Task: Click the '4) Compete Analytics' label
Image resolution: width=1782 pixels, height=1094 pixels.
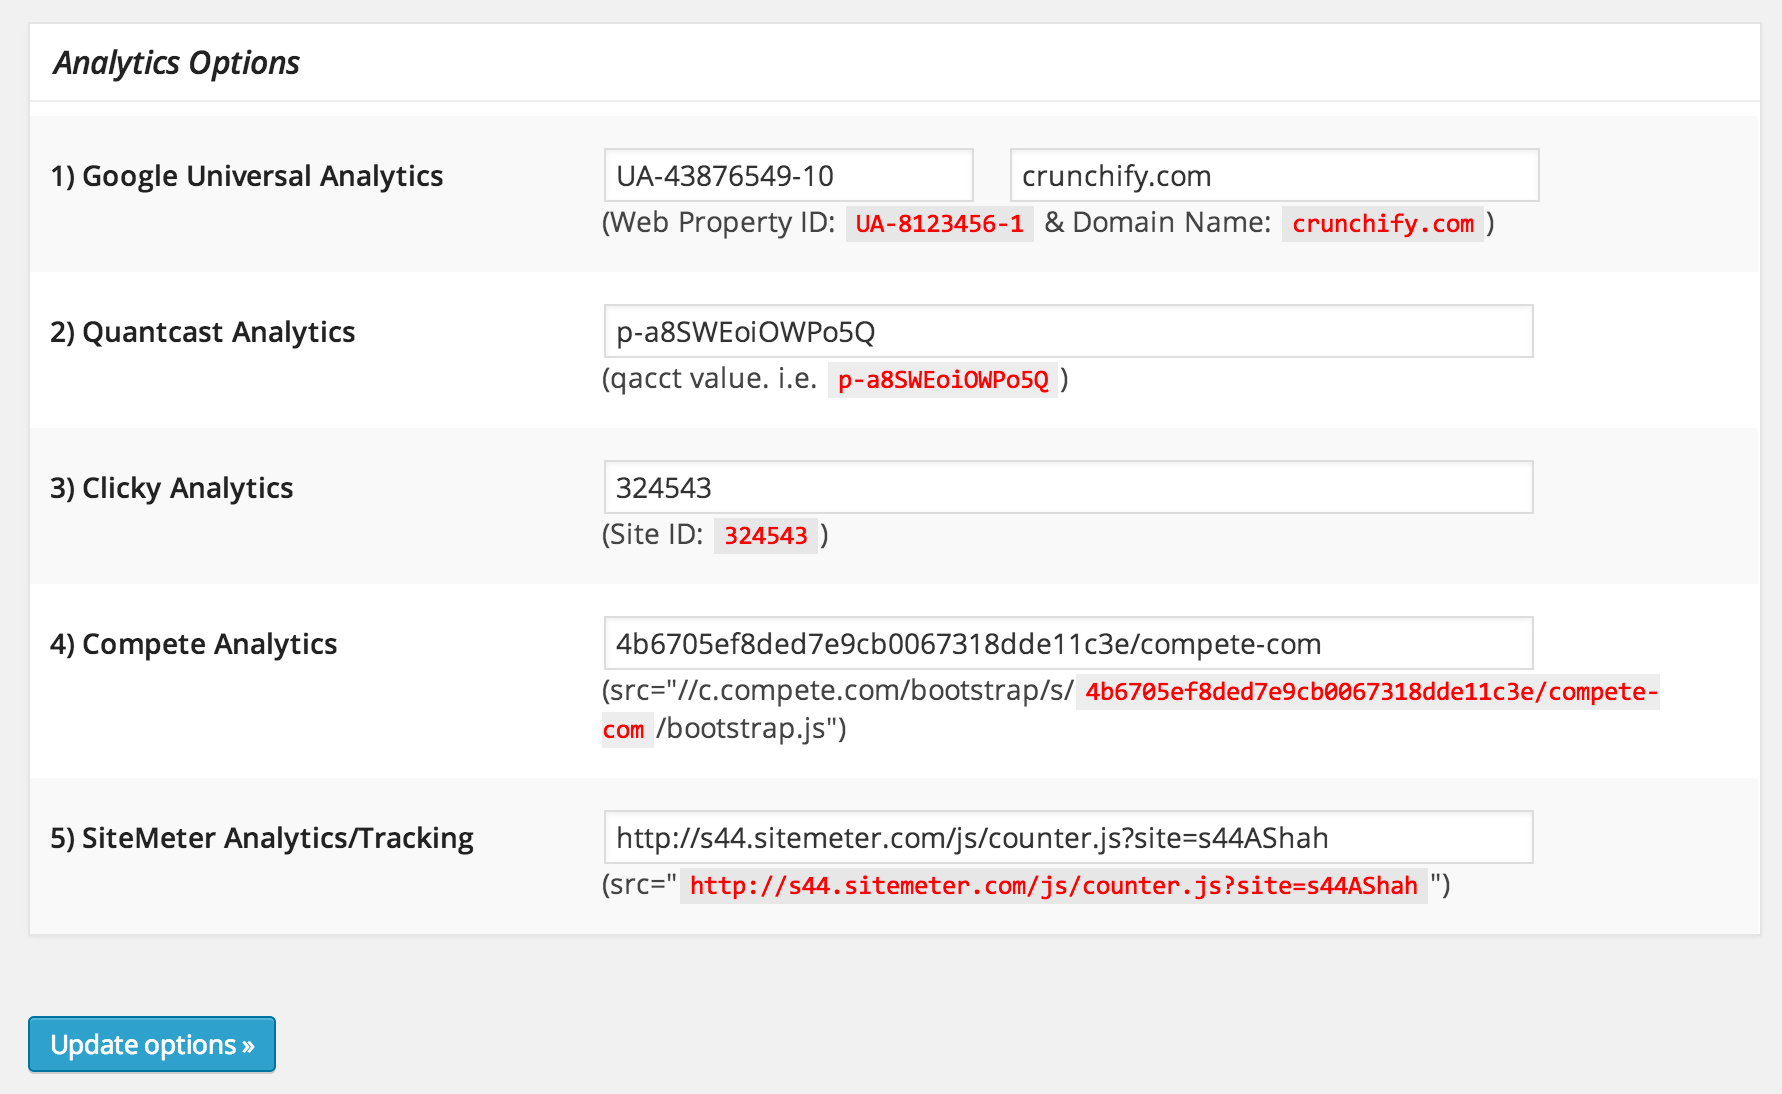Action: click(x=194, y=644)
